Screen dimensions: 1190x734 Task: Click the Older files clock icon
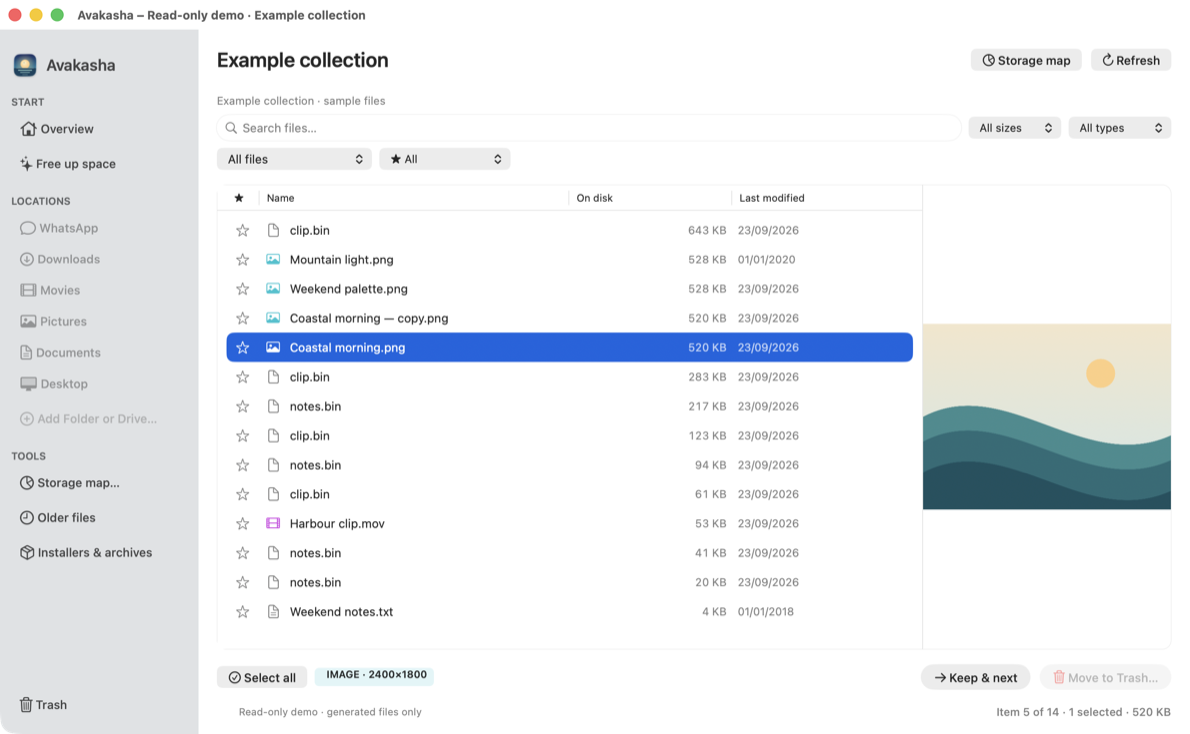point(27,518)
